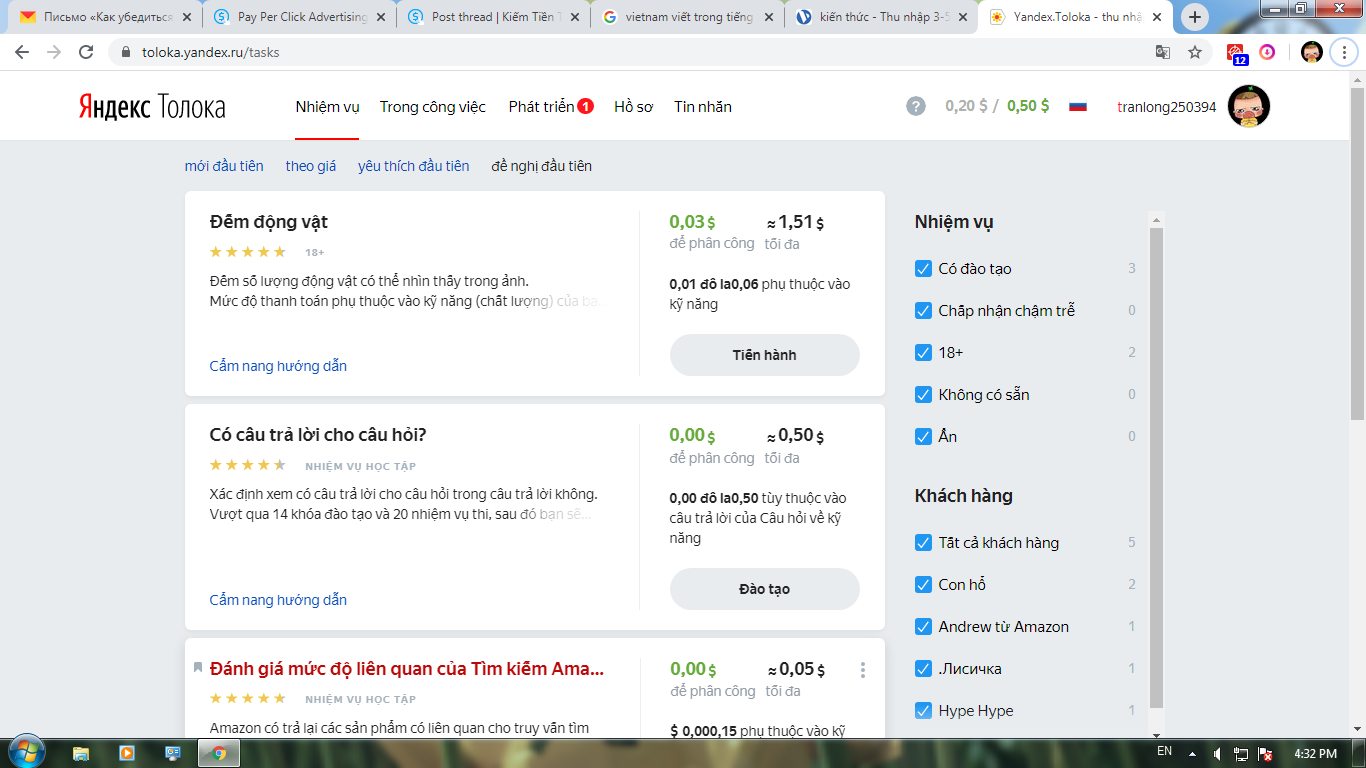Screen dimensions: 1366x768
Task: Launch the media player taskbar icon
Action: click(x=127, y=752)
